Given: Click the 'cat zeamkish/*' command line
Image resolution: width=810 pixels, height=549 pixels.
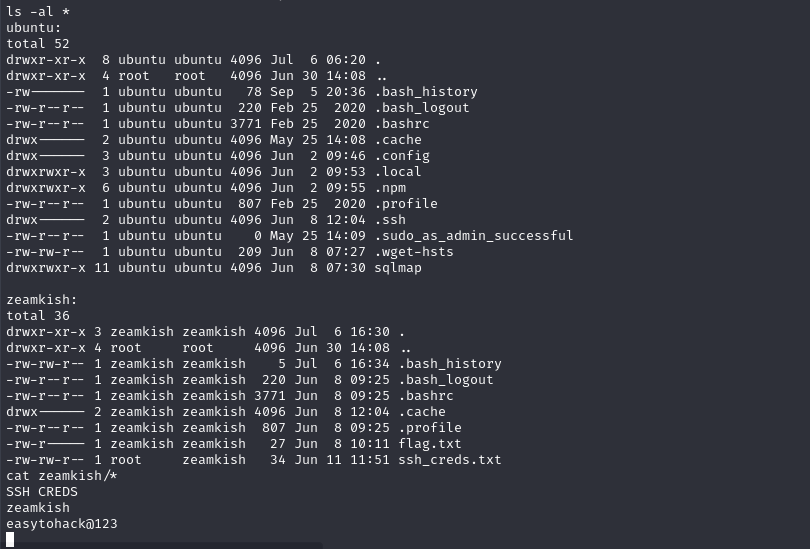Looking at the screenshot, I should pyautogui.click(x=62, y=476).
